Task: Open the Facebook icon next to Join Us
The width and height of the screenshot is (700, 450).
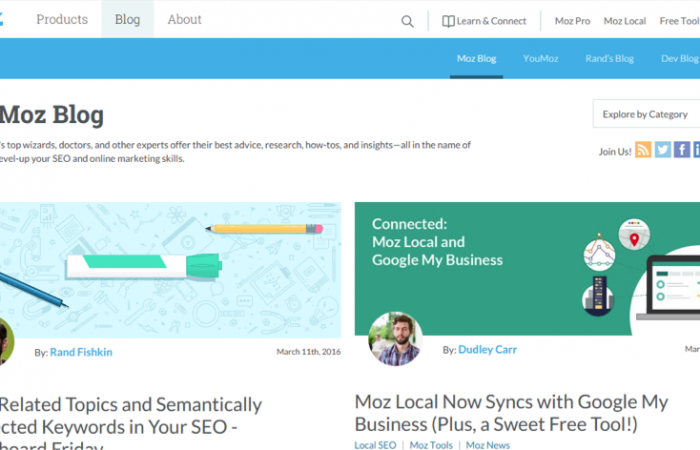Action: coord(682,150)
